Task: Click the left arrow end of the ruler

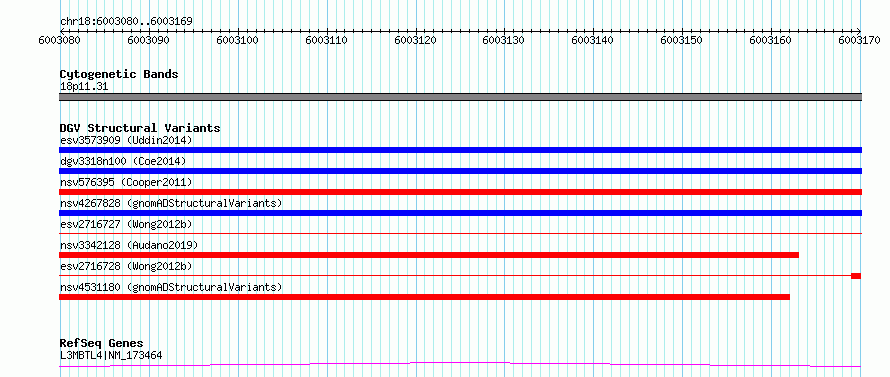Action: pos(62,31)
